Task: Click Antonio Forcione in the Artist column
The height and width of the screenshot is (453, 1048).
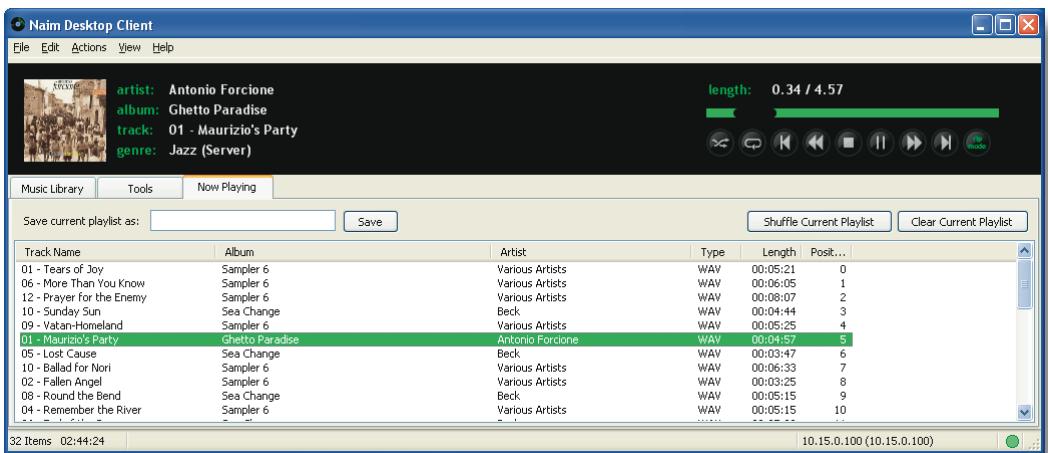Action: tap(537, 339)
